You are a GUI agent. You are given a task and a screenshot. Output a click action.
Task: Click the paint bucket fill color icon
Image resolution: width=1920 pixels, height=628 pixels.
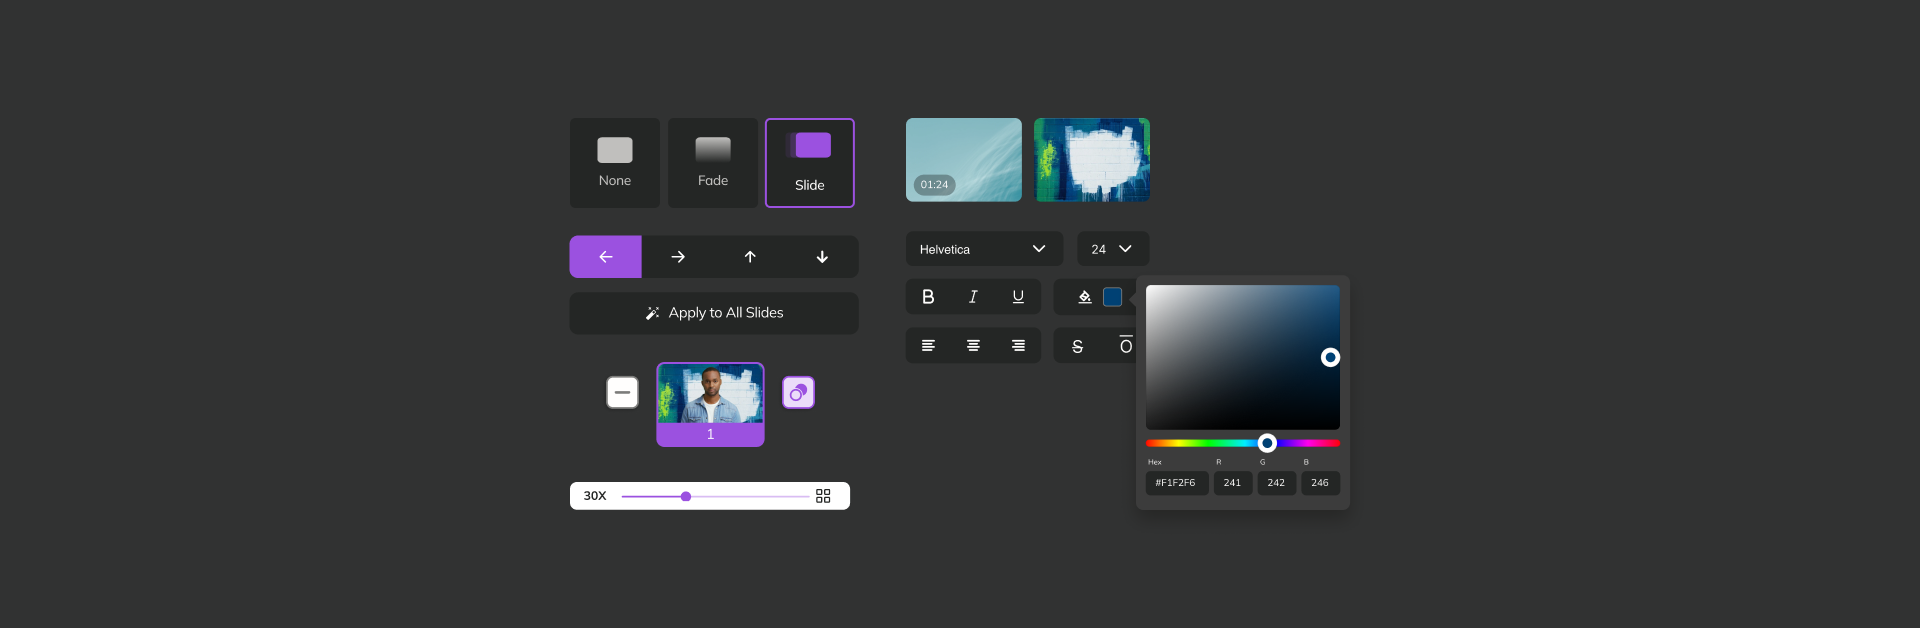pyautogui.click(x=1084, y=297)
